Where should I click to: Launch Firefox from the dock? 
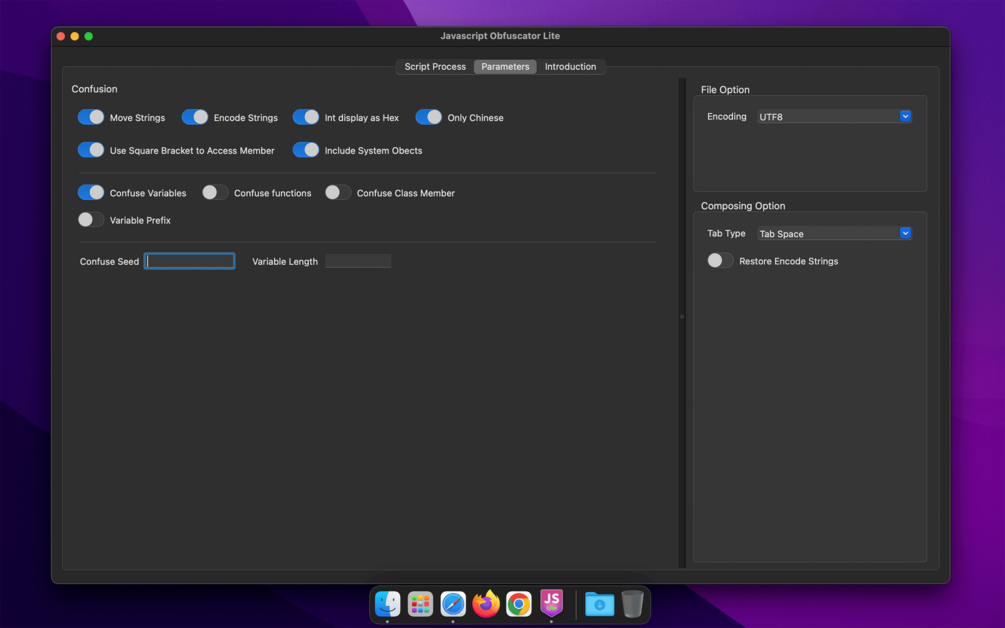coord(486,604)
